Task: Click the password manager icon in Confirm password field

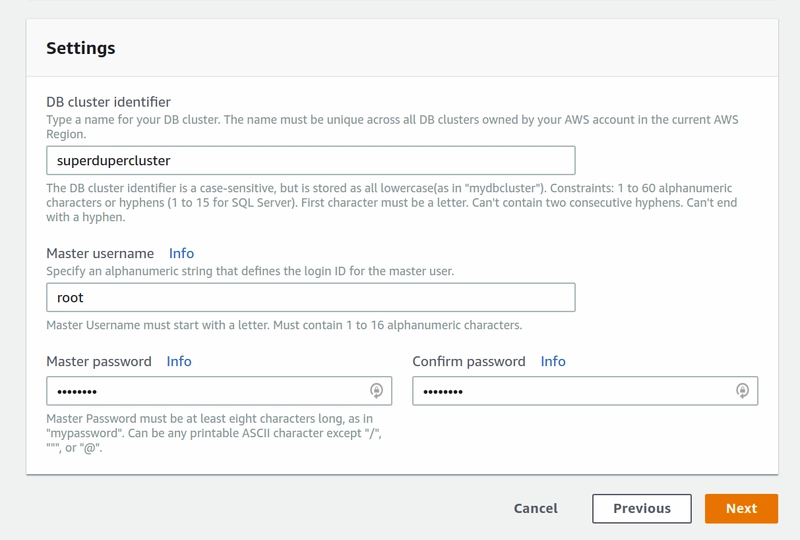Action: [743, 391]
